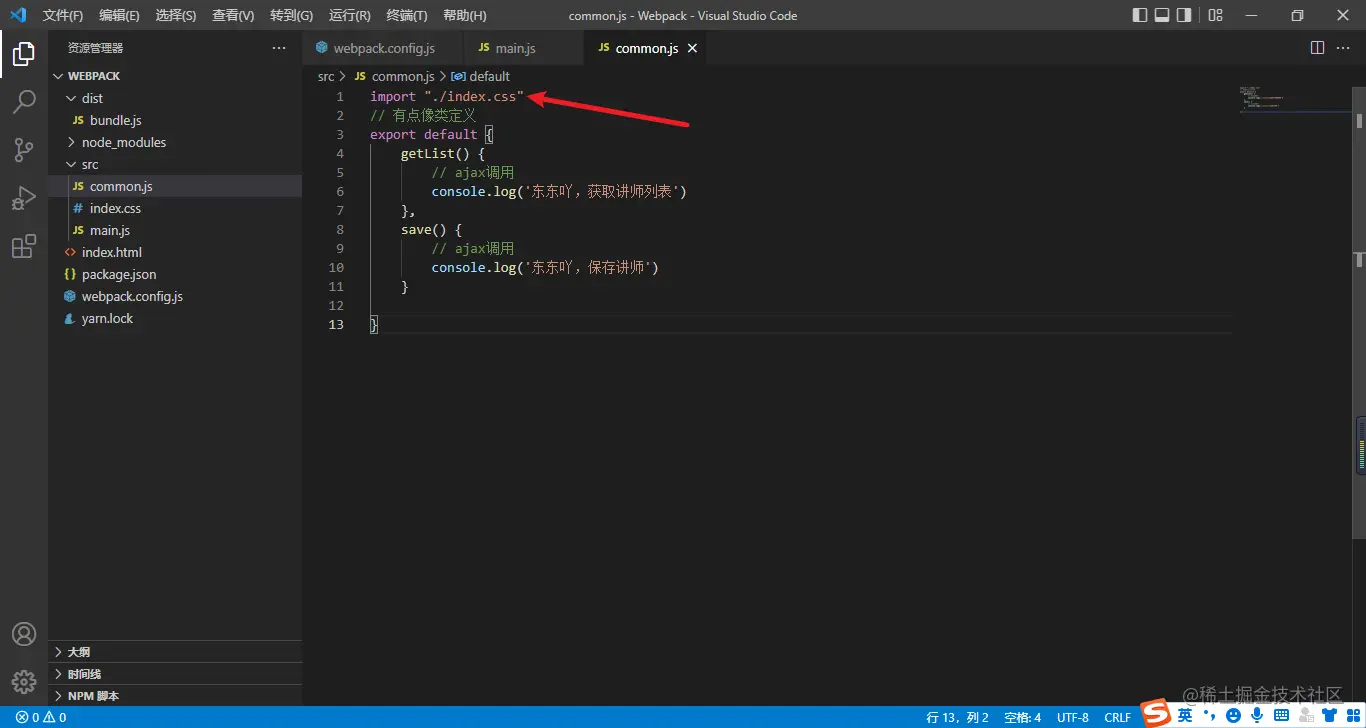1366x728 pixels.
Task: Open Run and Debug view
Action: (24, 198)
